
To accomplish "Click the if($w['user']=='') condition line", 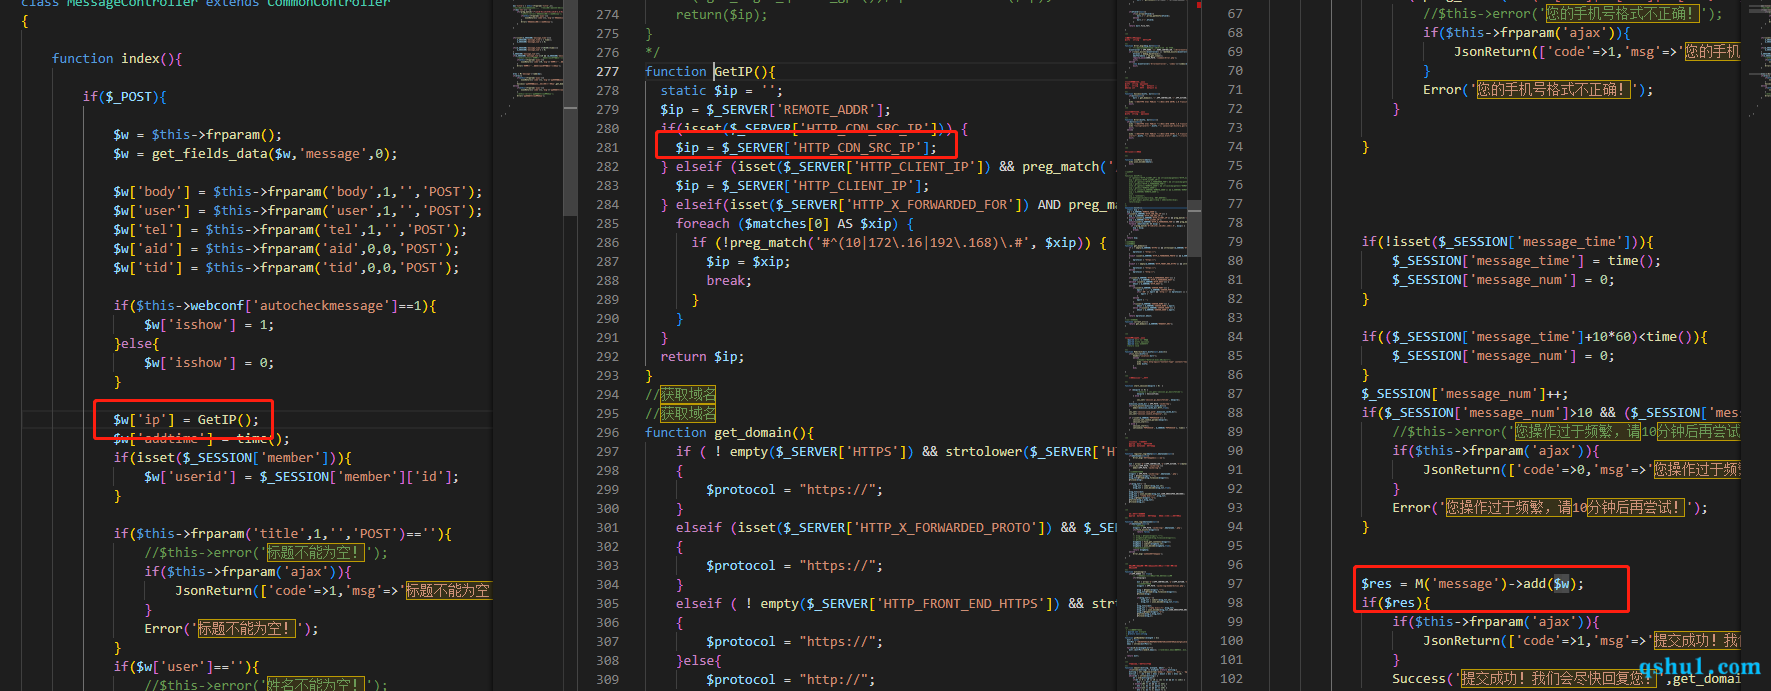I will [x=186, y=666].
